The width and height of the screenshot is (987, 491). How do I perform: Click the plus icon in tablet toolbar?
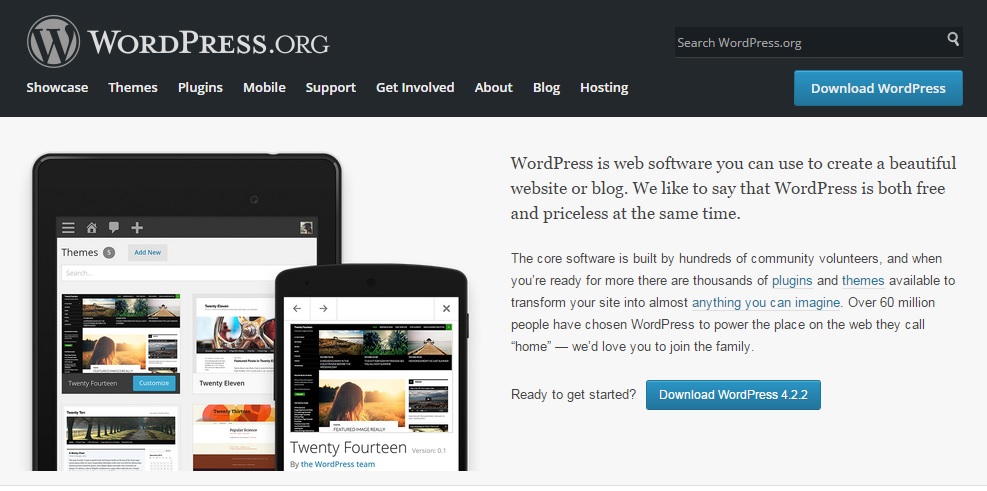[x=137, y=228]
